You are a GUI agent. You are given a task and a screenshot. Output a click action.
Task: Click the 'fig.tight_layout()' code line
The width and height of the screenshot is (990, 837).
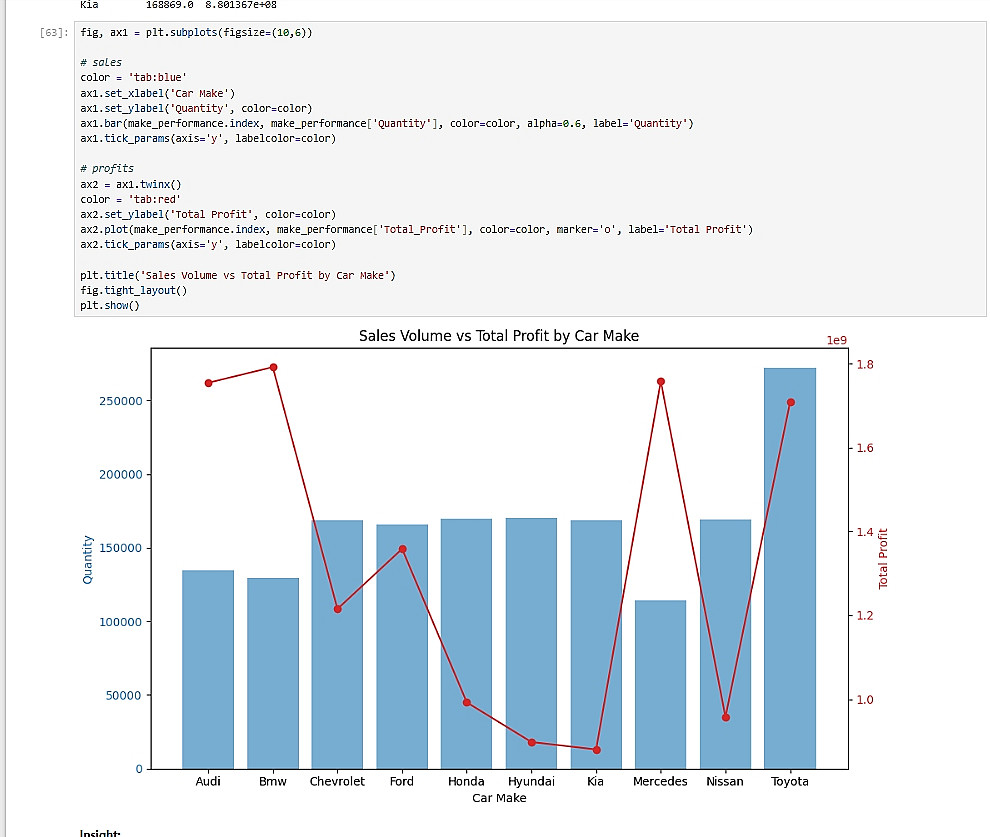click(x=134, y=290)
